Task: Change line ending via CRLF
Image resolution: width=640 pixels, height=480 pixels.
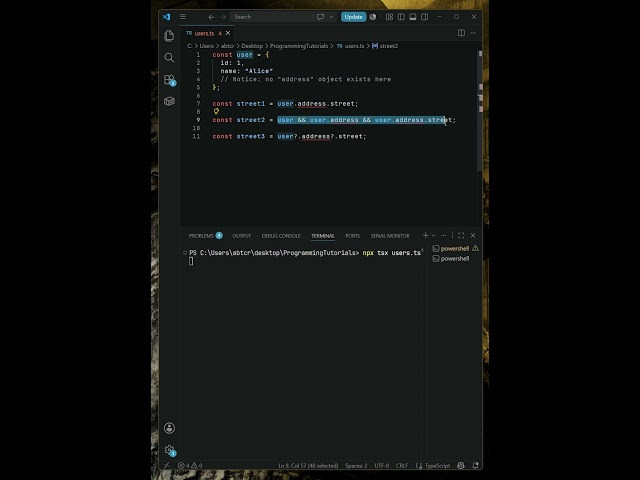Action: 402,465
